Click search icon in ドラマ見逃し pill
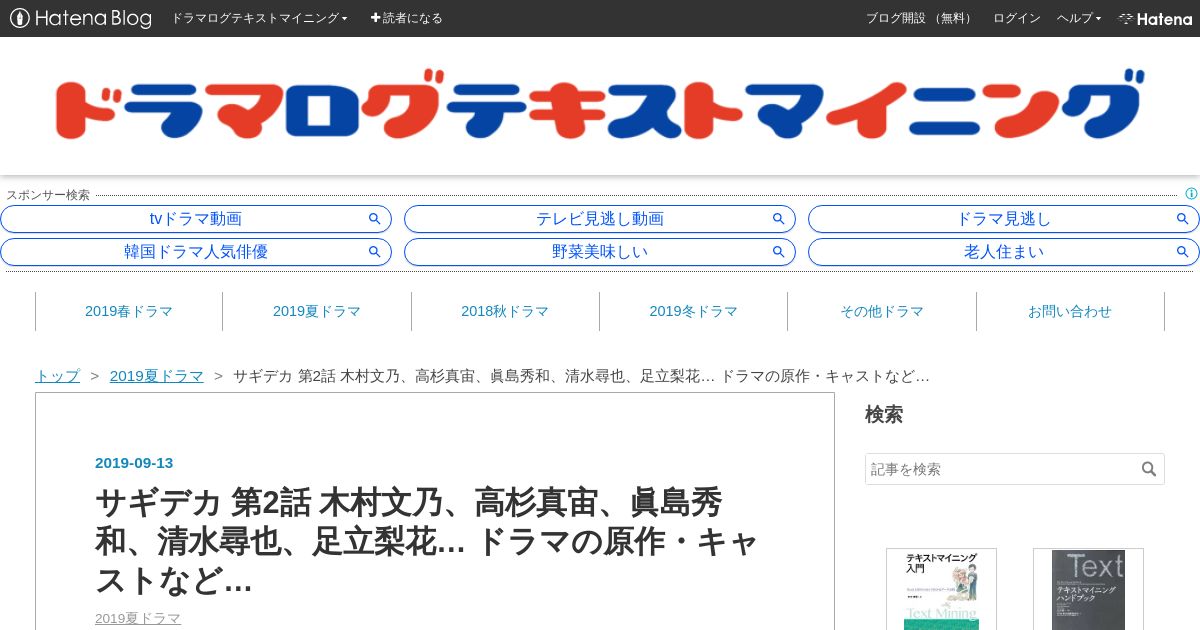1200x630 pixels. pyautogui.click(x=1183, y=219)
